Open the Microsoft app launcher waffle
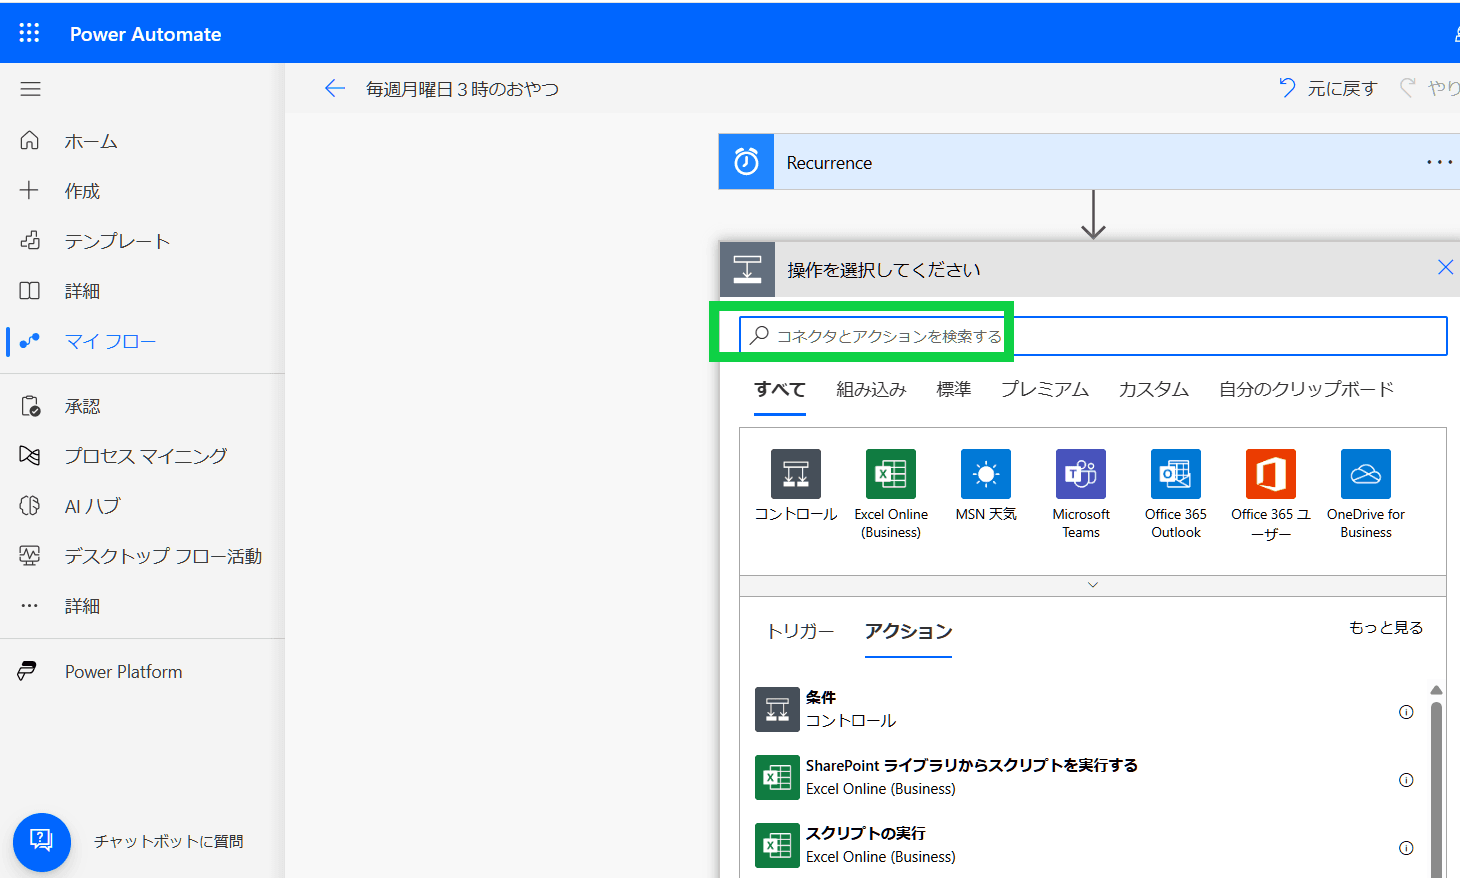This screenshot has width=1460, height=878. [29, 32]
